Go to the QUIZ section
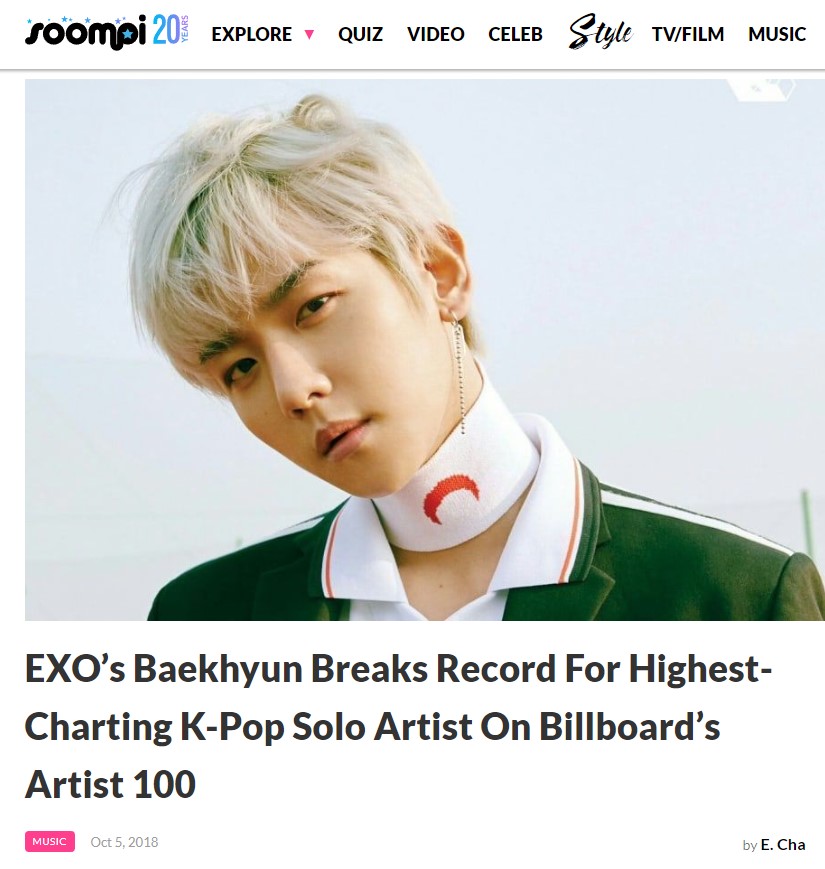 pos(360,34)
